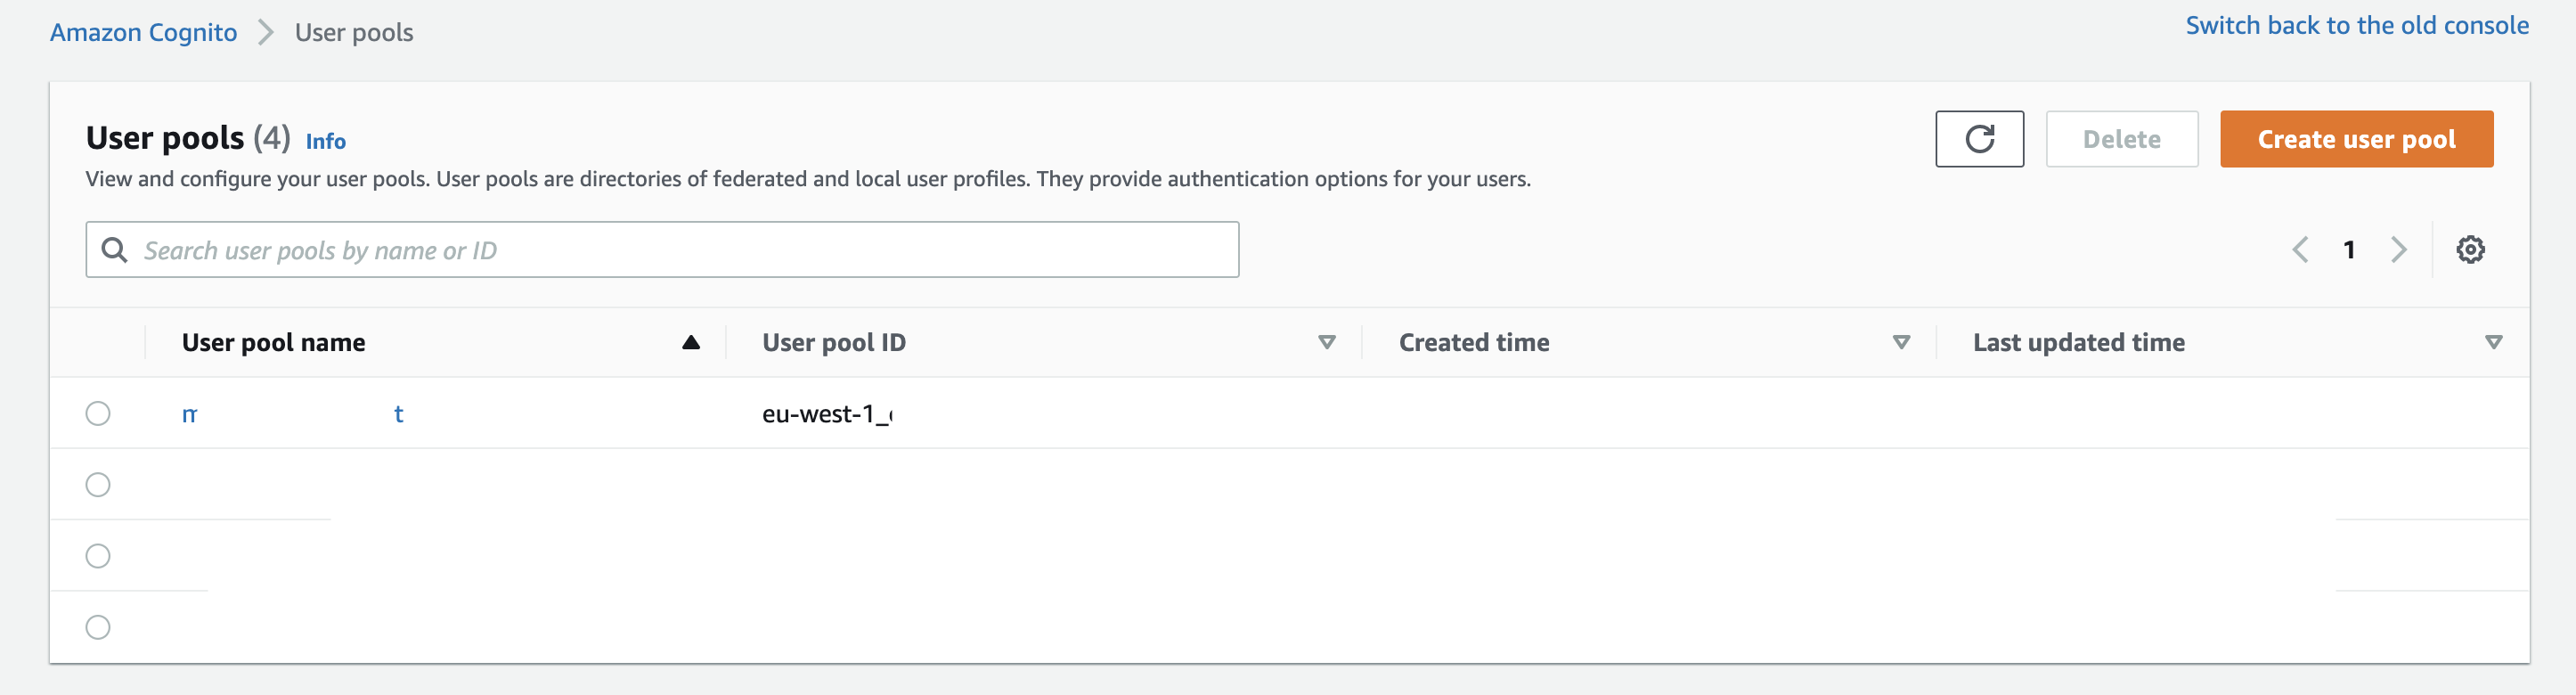This screenshot has width=2576, height=695.
Task: Open the Info link beside User pools
Action: (325, 141)
